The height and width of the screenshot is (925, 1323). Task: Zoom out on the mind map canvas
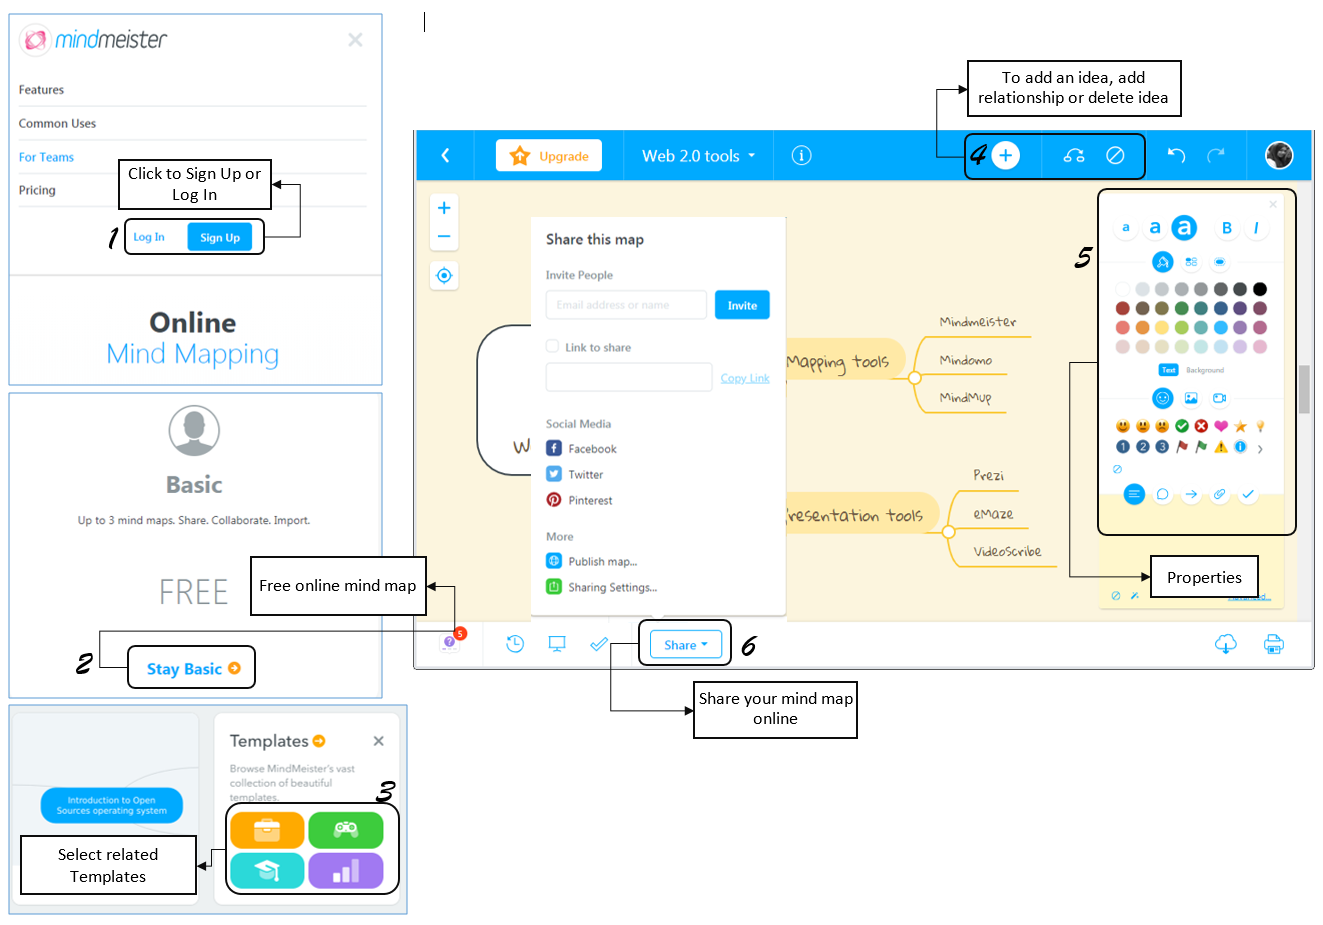click(444, 237)
